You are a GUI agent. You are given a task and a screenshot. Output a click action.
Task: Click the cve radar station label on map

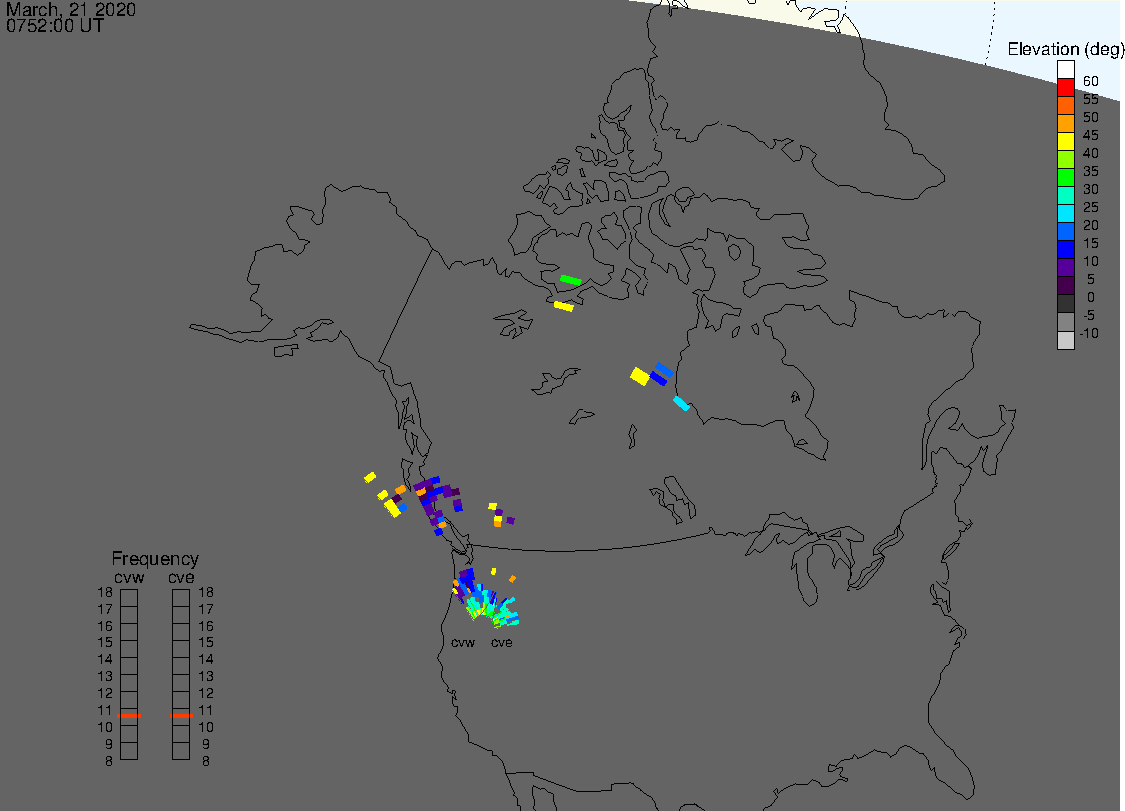click(501, 643)
